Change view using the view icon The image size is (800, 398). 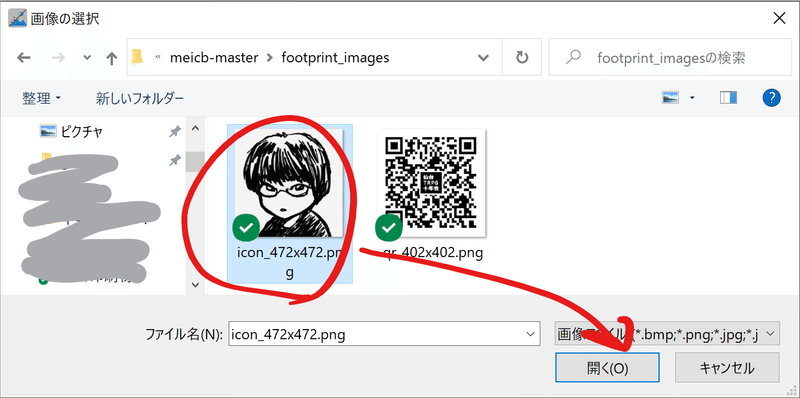670,97
